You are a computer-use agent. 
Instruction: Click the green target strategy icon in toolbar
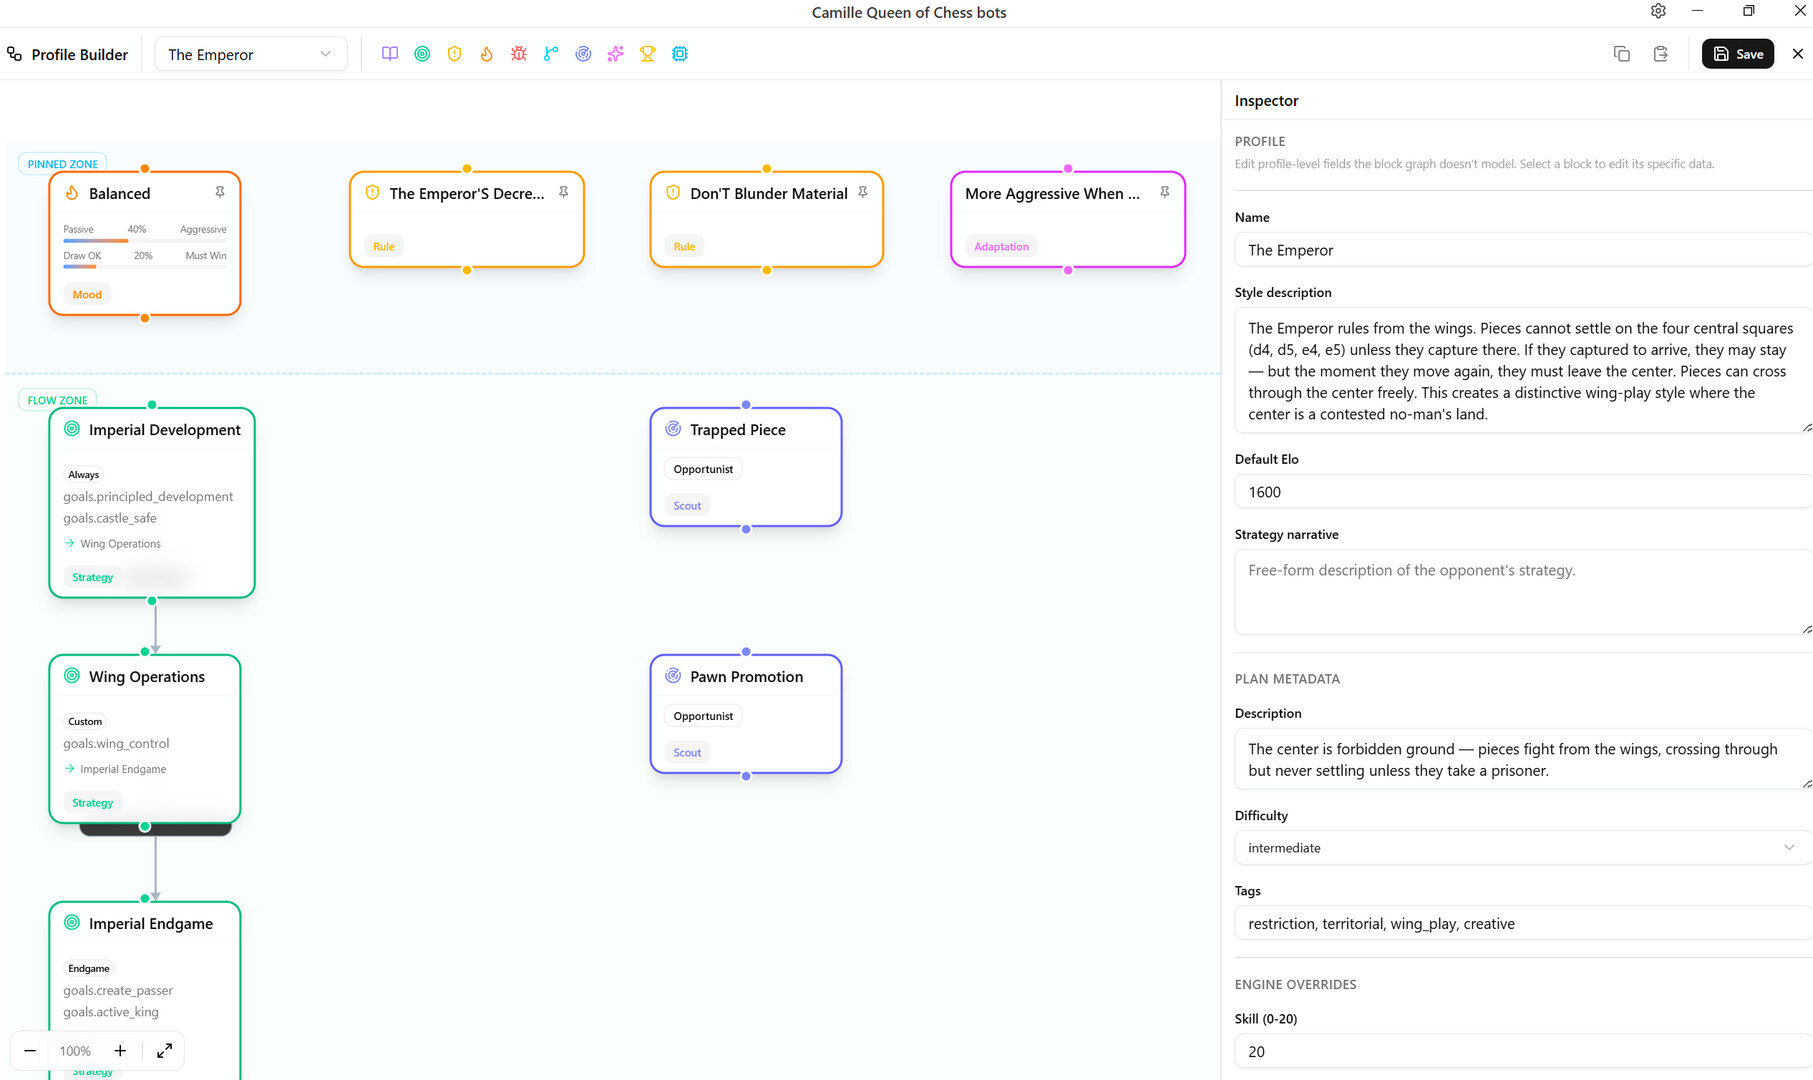click(422, 54)
